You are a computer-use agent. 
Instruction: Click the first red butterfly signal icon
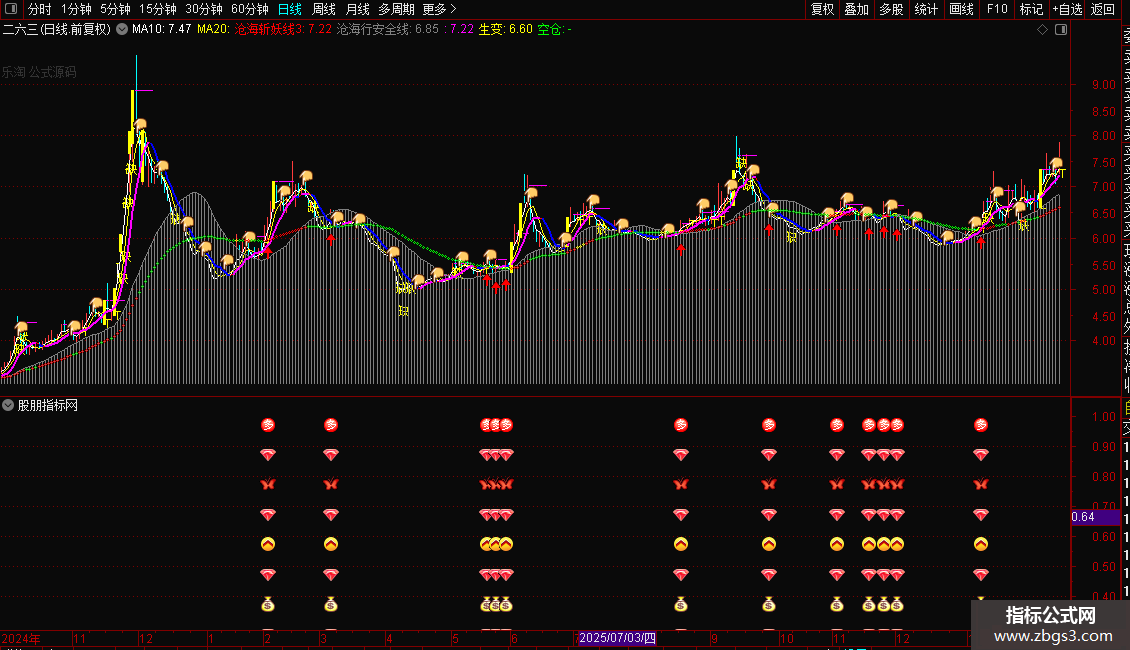coord(267,485)
